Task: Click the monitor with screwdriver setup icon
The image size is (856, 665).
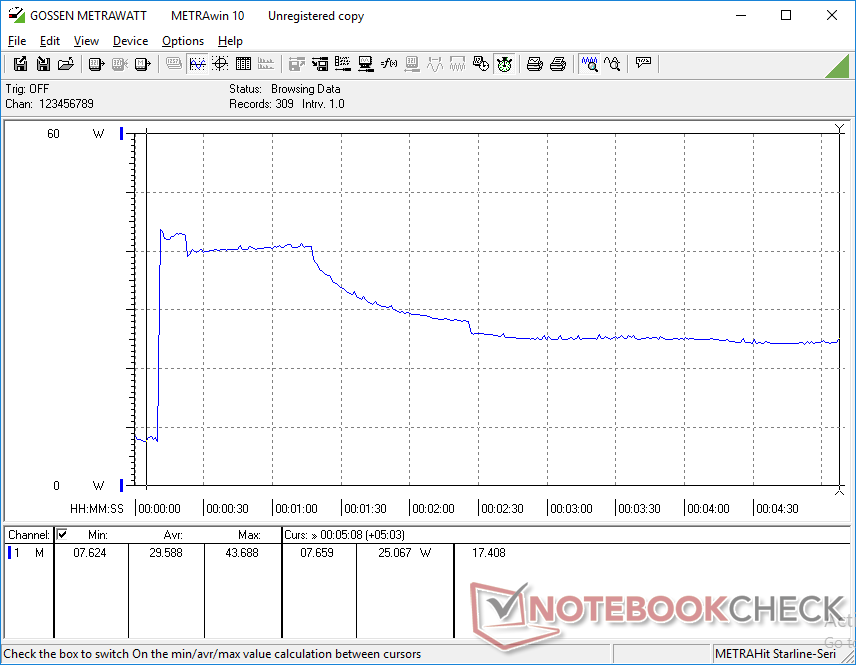Action: point(366,64)
